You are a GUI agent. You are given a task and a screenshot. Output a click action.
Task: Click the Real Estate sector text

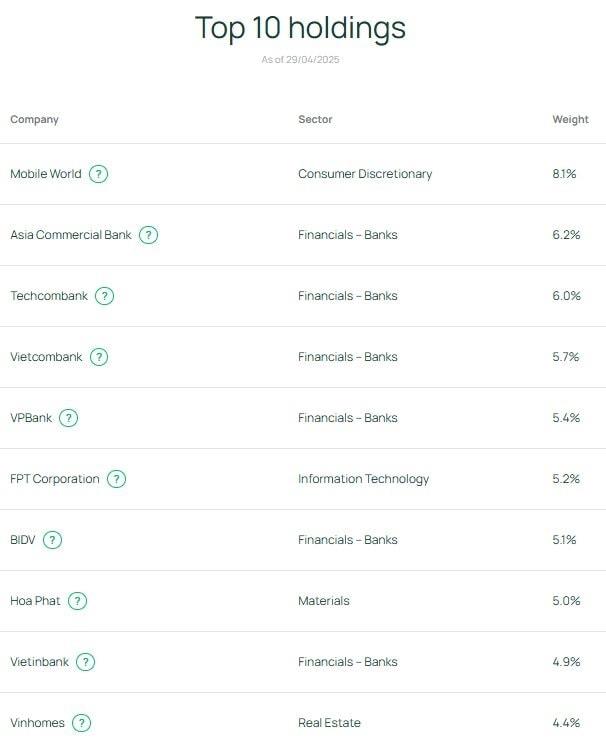pos(329,723)
